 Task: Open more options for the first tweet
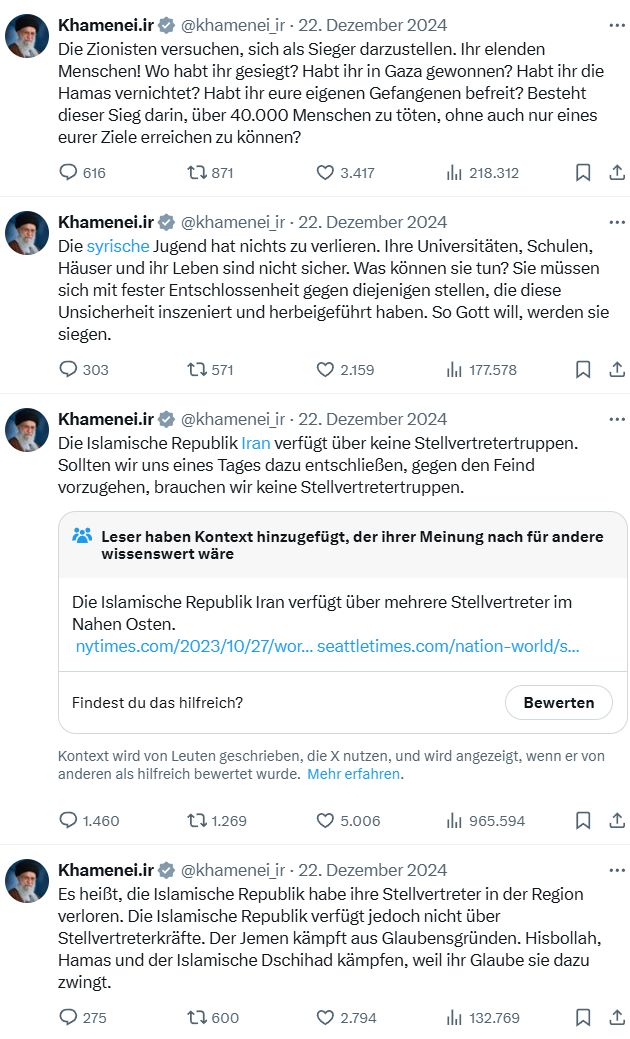[616, 25]
